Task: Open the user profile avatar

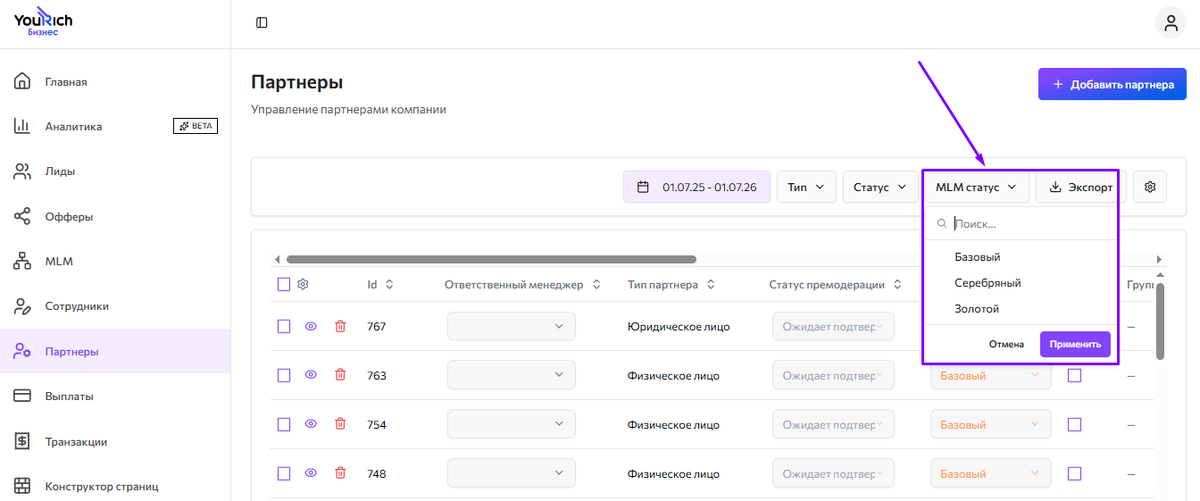Action: (1170, 23)
